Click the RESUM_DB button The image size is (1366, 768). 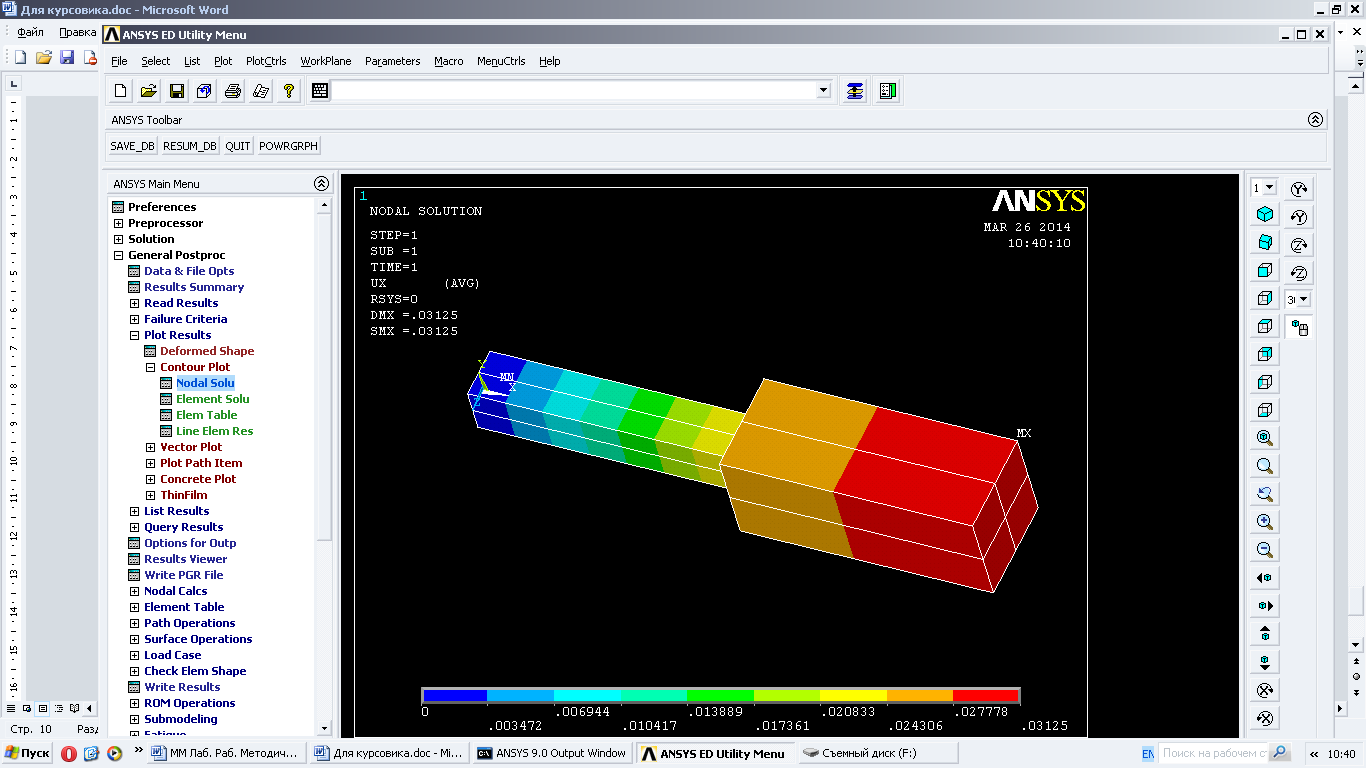click(x=190, y=146)
